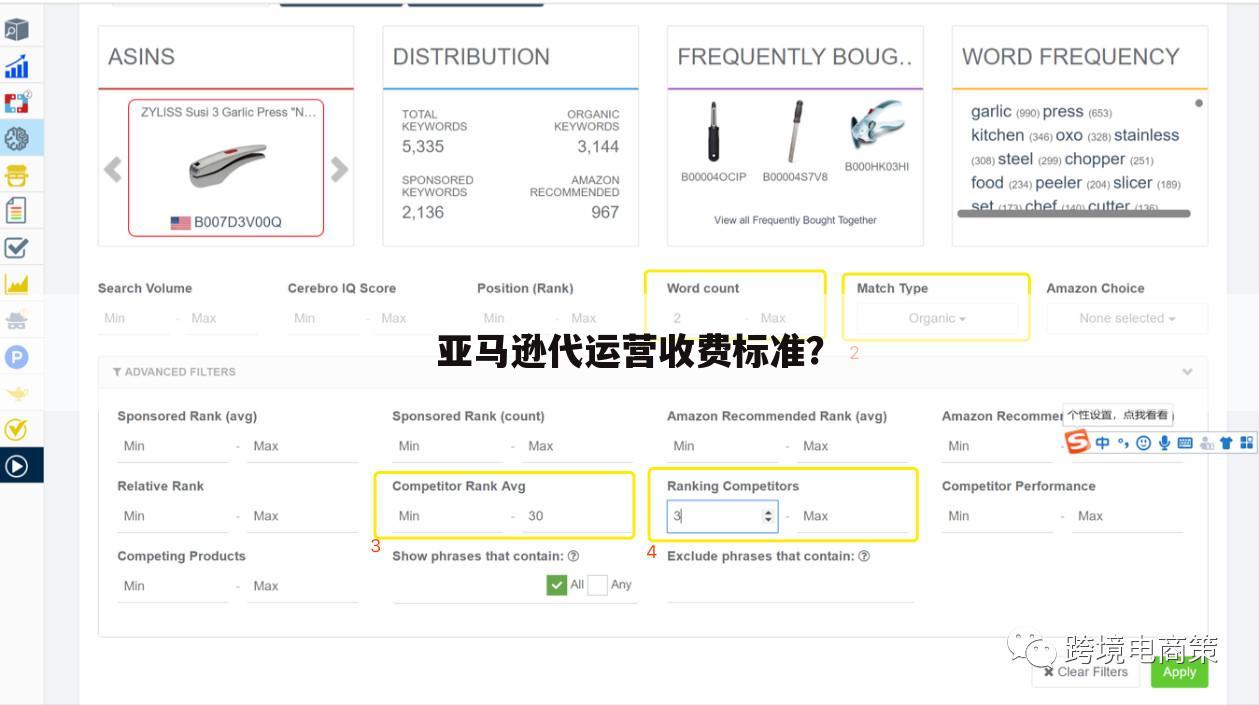Open the Sogou on-screen keyboard icon
Image resolution: width=1259 pixels, height=705 pixels.
point(1186,440)
